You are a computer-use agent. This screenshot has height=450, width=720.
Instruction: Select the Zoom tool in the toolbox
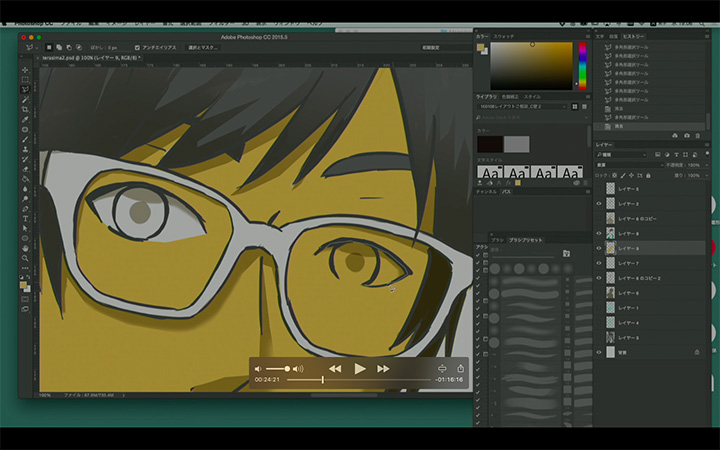pyautogui.click(x=25, y=258)
